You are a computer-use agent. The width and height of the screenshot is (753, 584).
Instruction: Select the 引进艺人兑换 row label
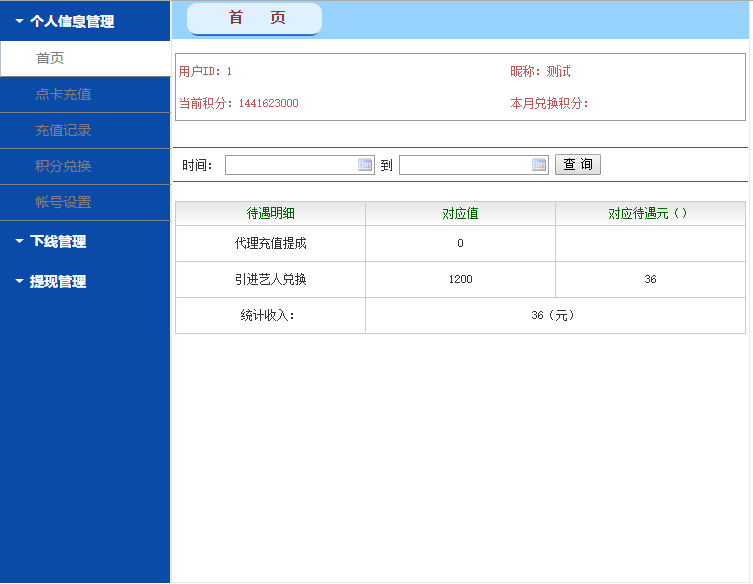[270, 280]
